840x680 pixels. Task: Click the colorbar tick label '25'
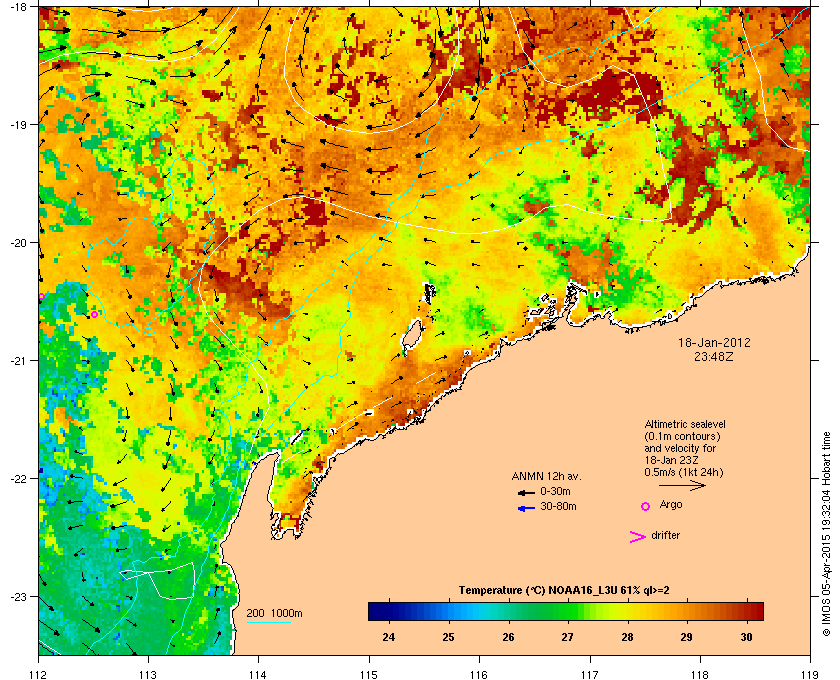point(448,637)
